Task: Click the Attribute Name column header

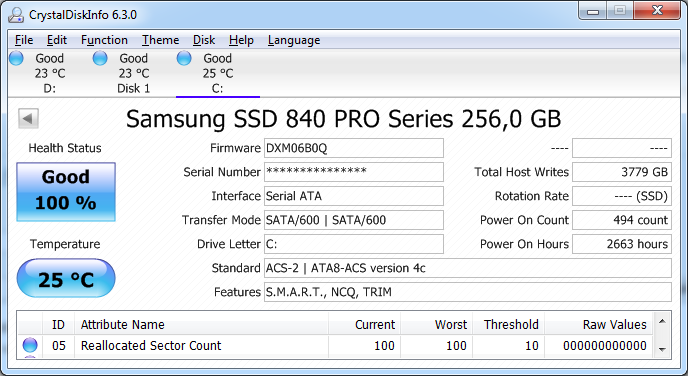Action: click(x=201, y=324)
